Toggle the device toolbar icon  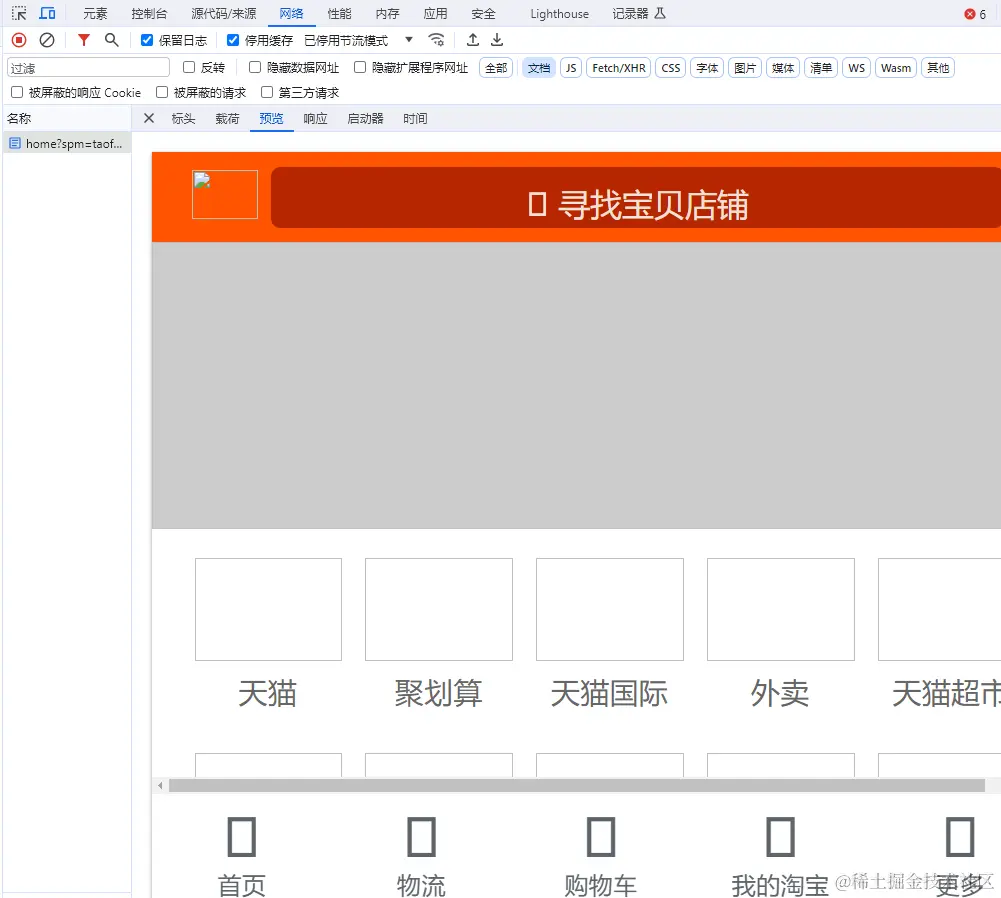point(47,13)
